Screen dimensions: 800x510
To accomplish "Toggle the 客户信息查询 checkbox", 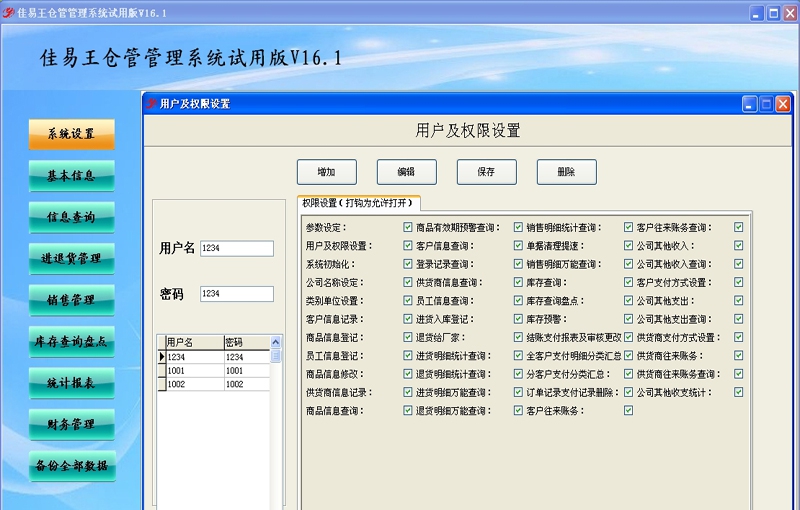I will 518,245.
